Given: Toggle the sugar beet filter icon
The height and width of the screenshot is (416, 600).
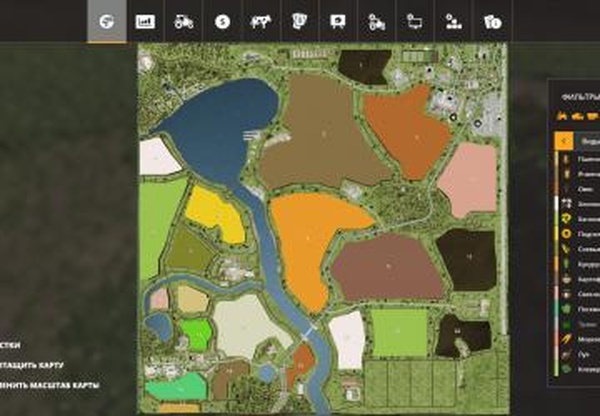Looking at the screenshot, I should (x=567, y=294).
